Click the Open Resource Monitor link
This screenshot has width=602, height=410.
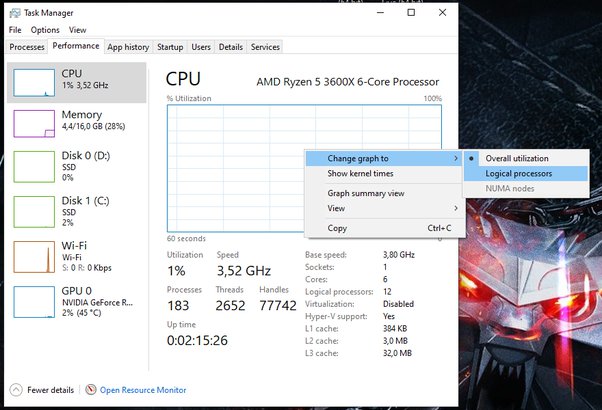[142, 390]
